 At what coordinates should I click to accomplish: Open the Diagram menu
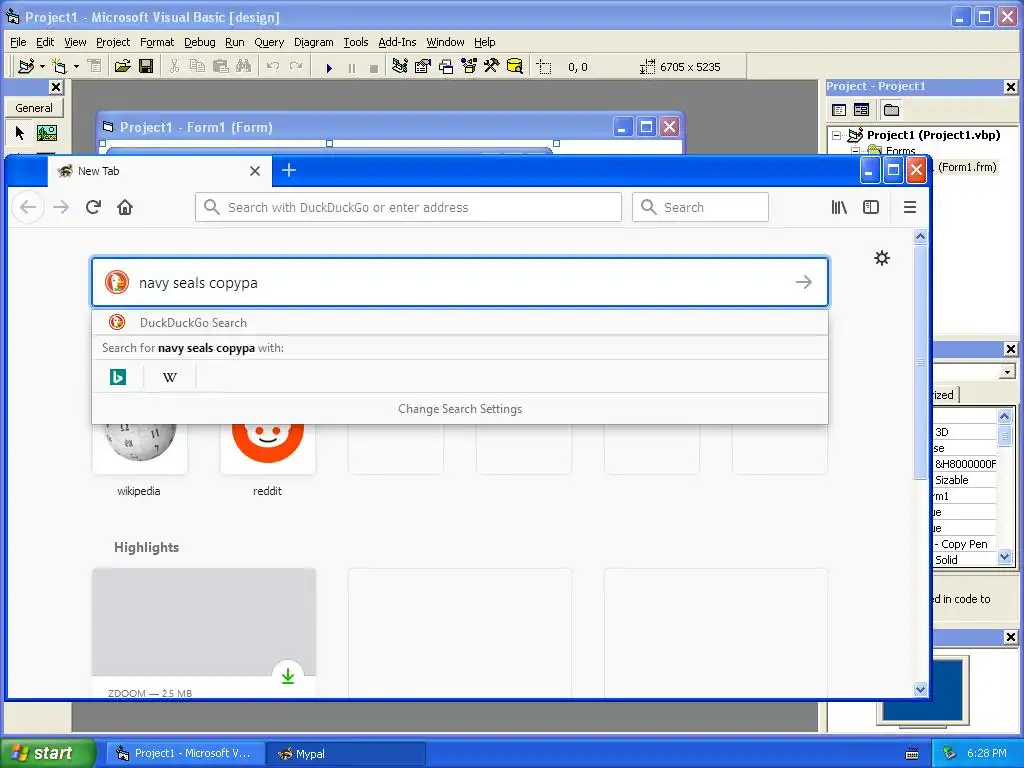point(313,42)
